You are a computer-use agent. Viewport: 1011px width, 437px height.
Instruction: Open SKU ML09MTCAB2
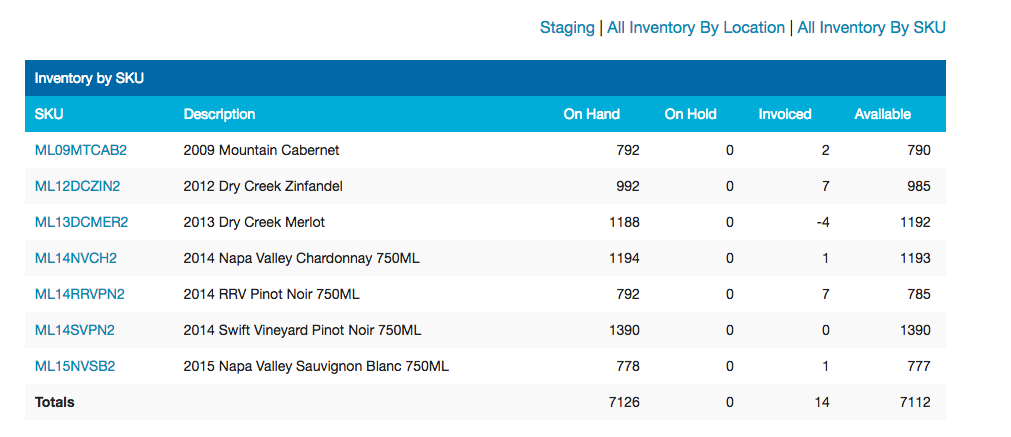point(81,150)
